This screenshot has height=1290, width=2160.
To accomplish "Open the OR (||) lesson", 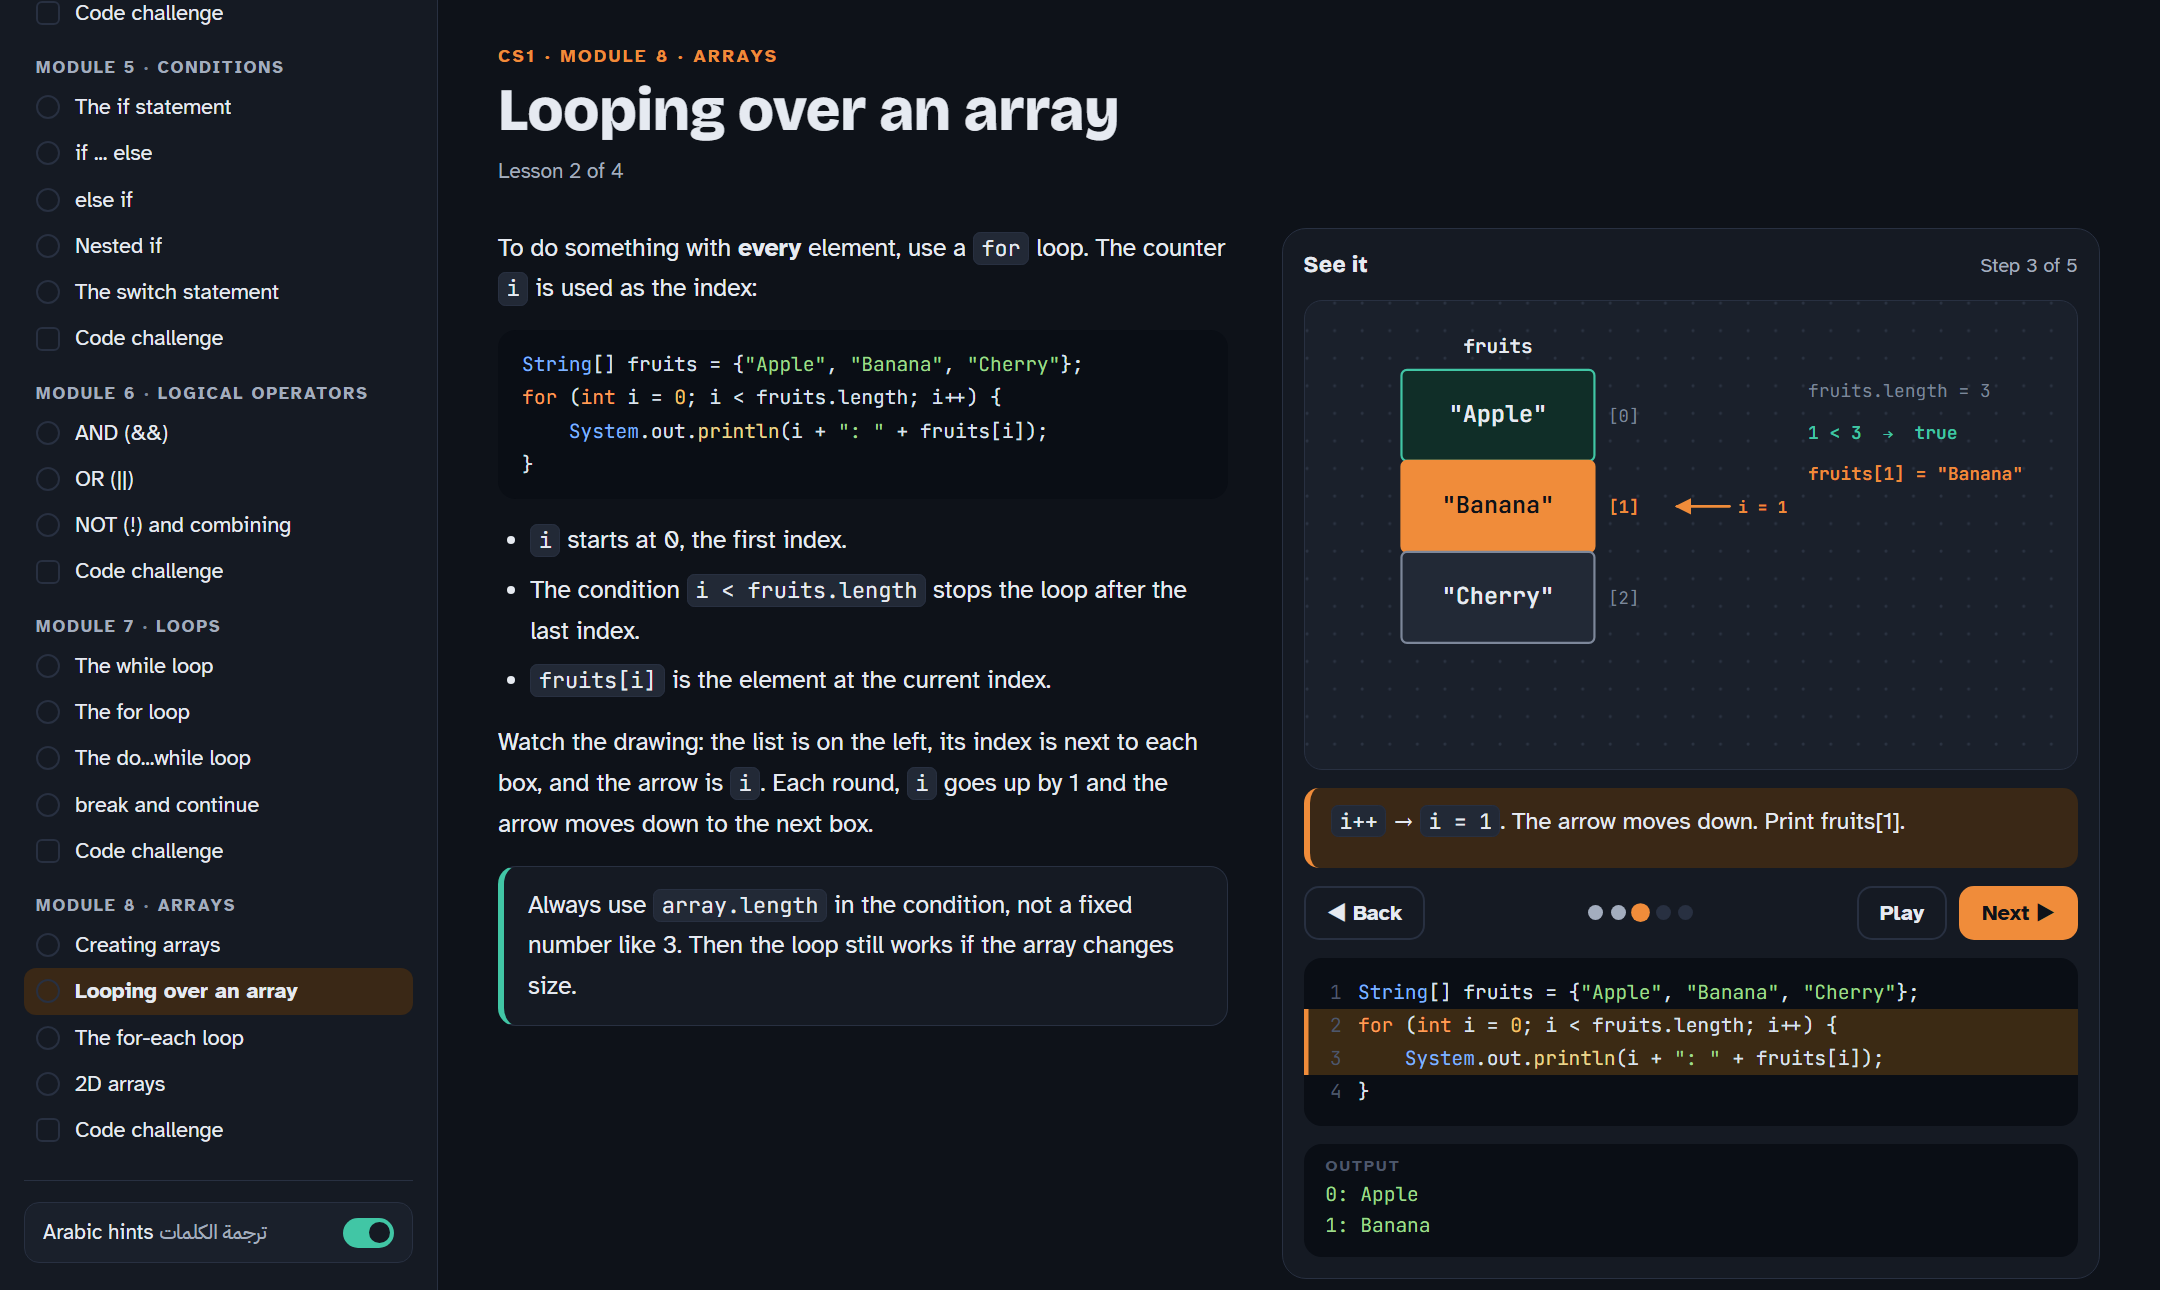I will (x=218, y=479).
